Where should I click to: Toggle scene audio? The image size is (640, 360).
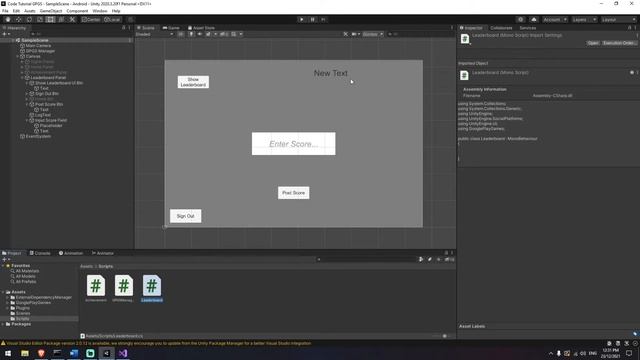[x=200, y=34]
